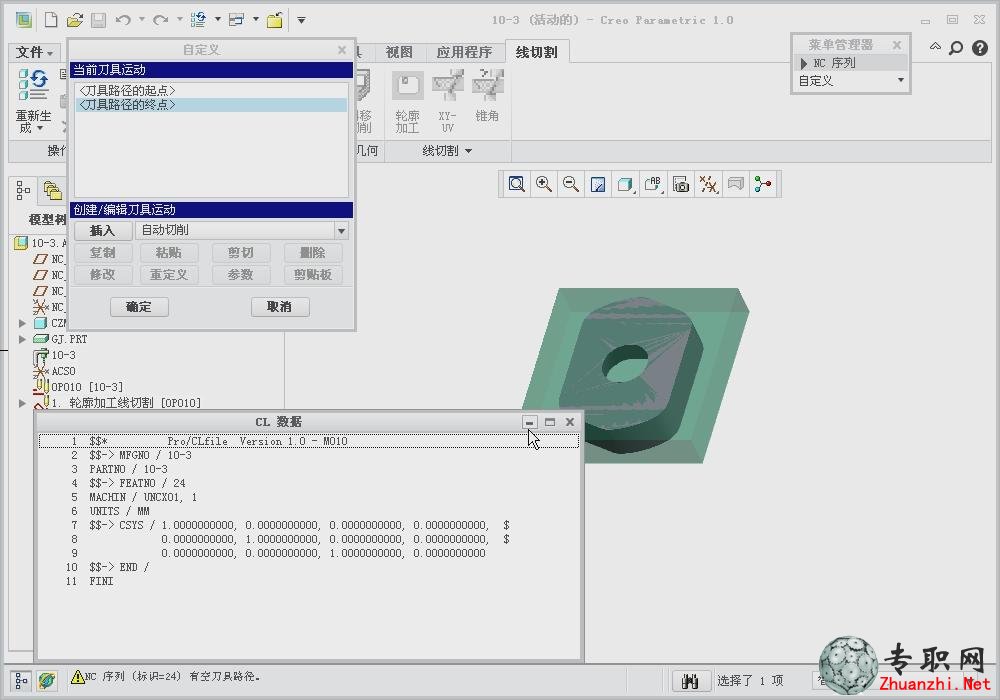This screenshot has width=1000, height=700.
Task: Click the browser globe icon in status bar
Action: [47, 681]
